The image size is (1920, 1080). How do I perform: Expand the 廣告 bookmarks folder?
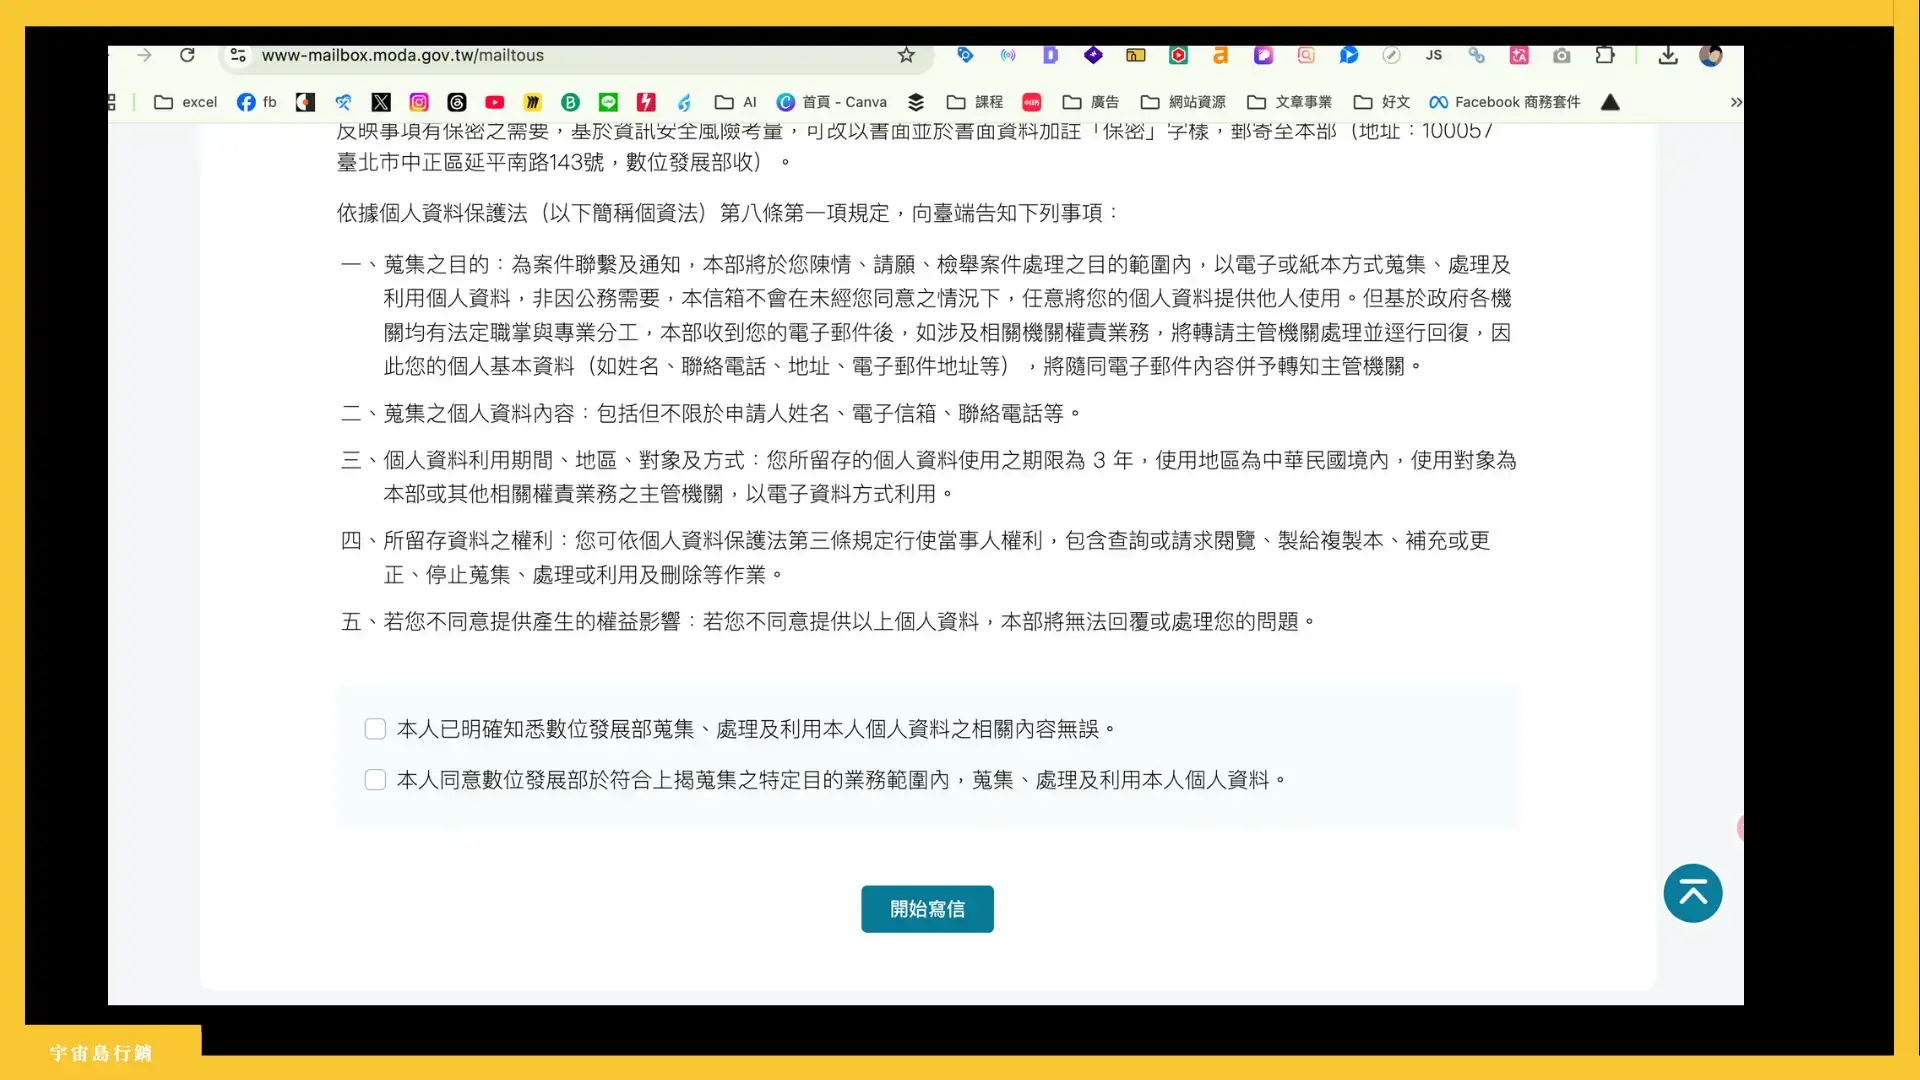pyautogui.click(x=1091, y=102)
